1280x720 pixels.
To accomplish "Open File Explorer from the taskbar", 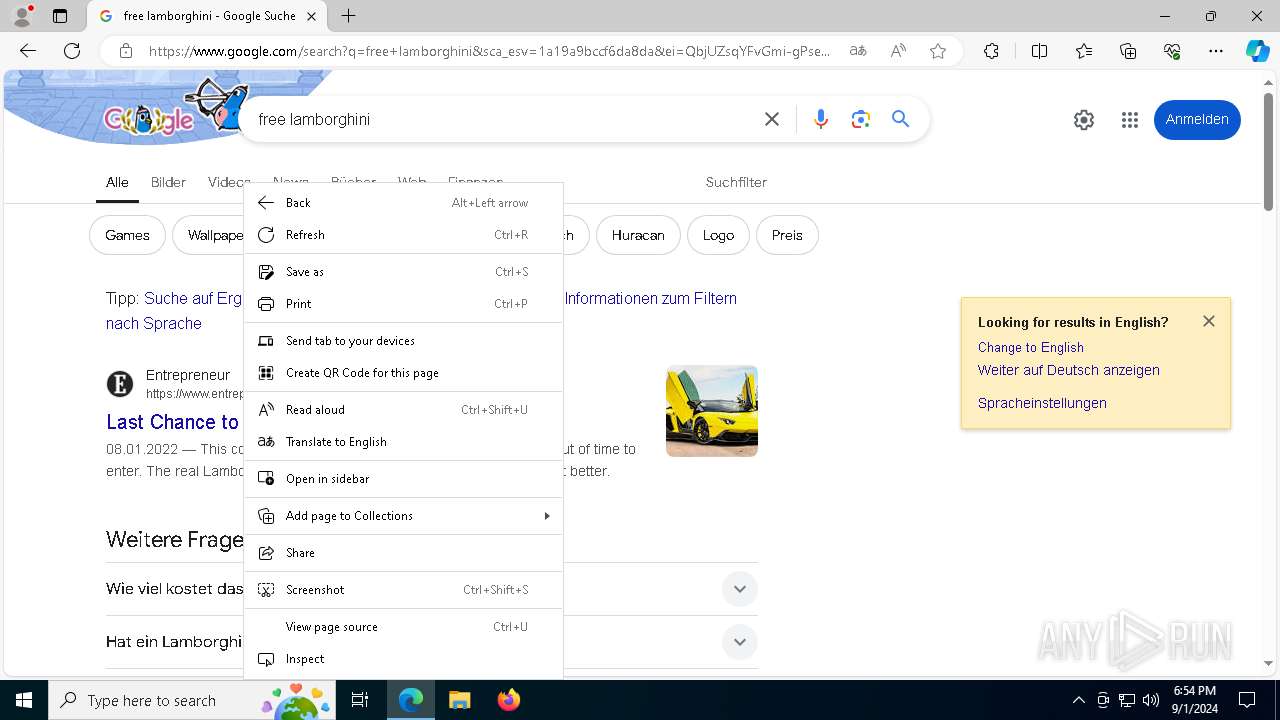I will pyautogui.click(x=459, y=700).
